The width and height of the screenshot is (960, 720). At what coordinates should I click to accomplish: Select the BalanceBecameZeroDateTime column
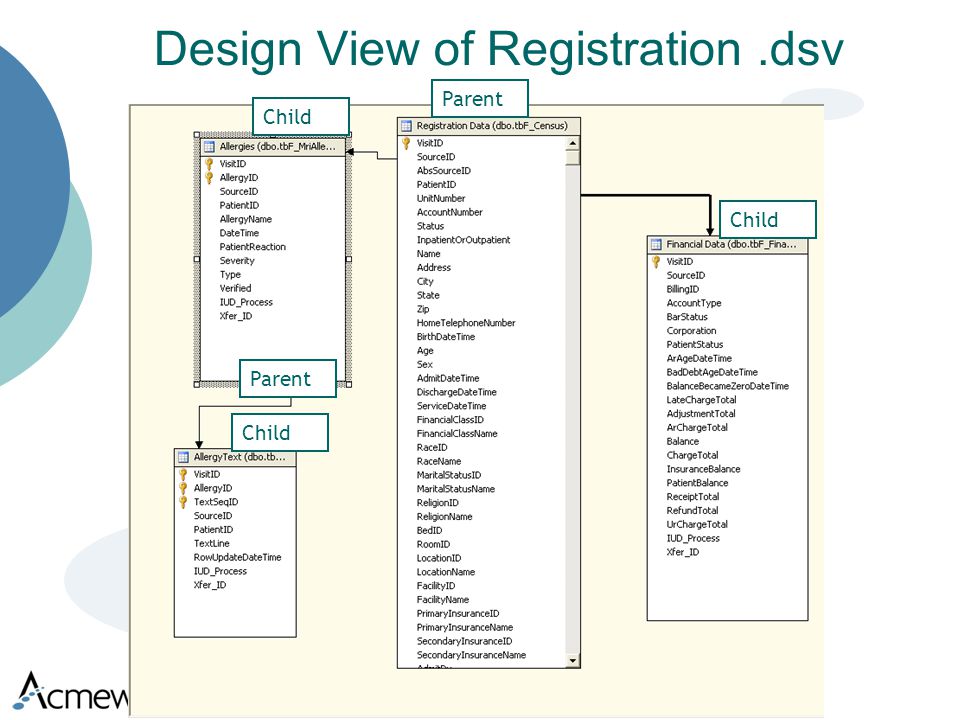click(x=727, y=386)
